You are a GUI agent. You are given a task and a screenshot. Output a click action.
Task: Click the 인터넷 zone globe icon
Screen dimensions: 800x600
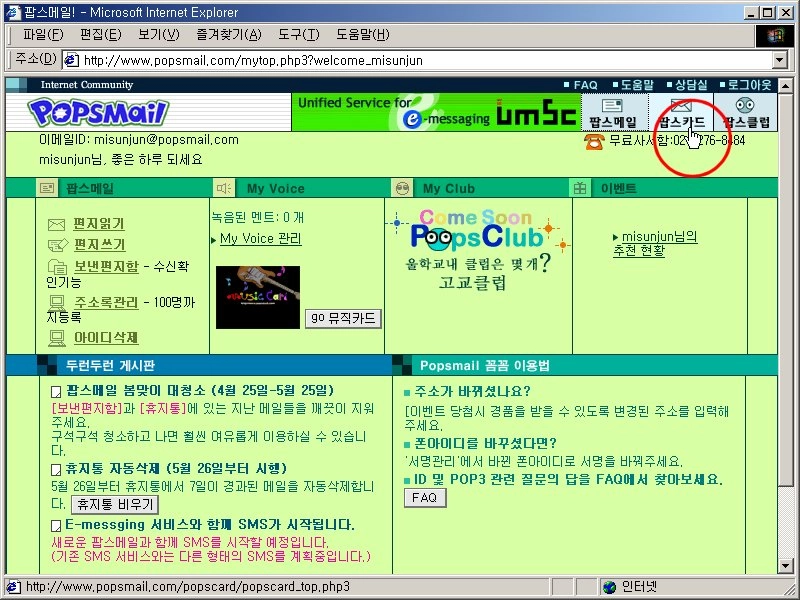tap(609, 587)
